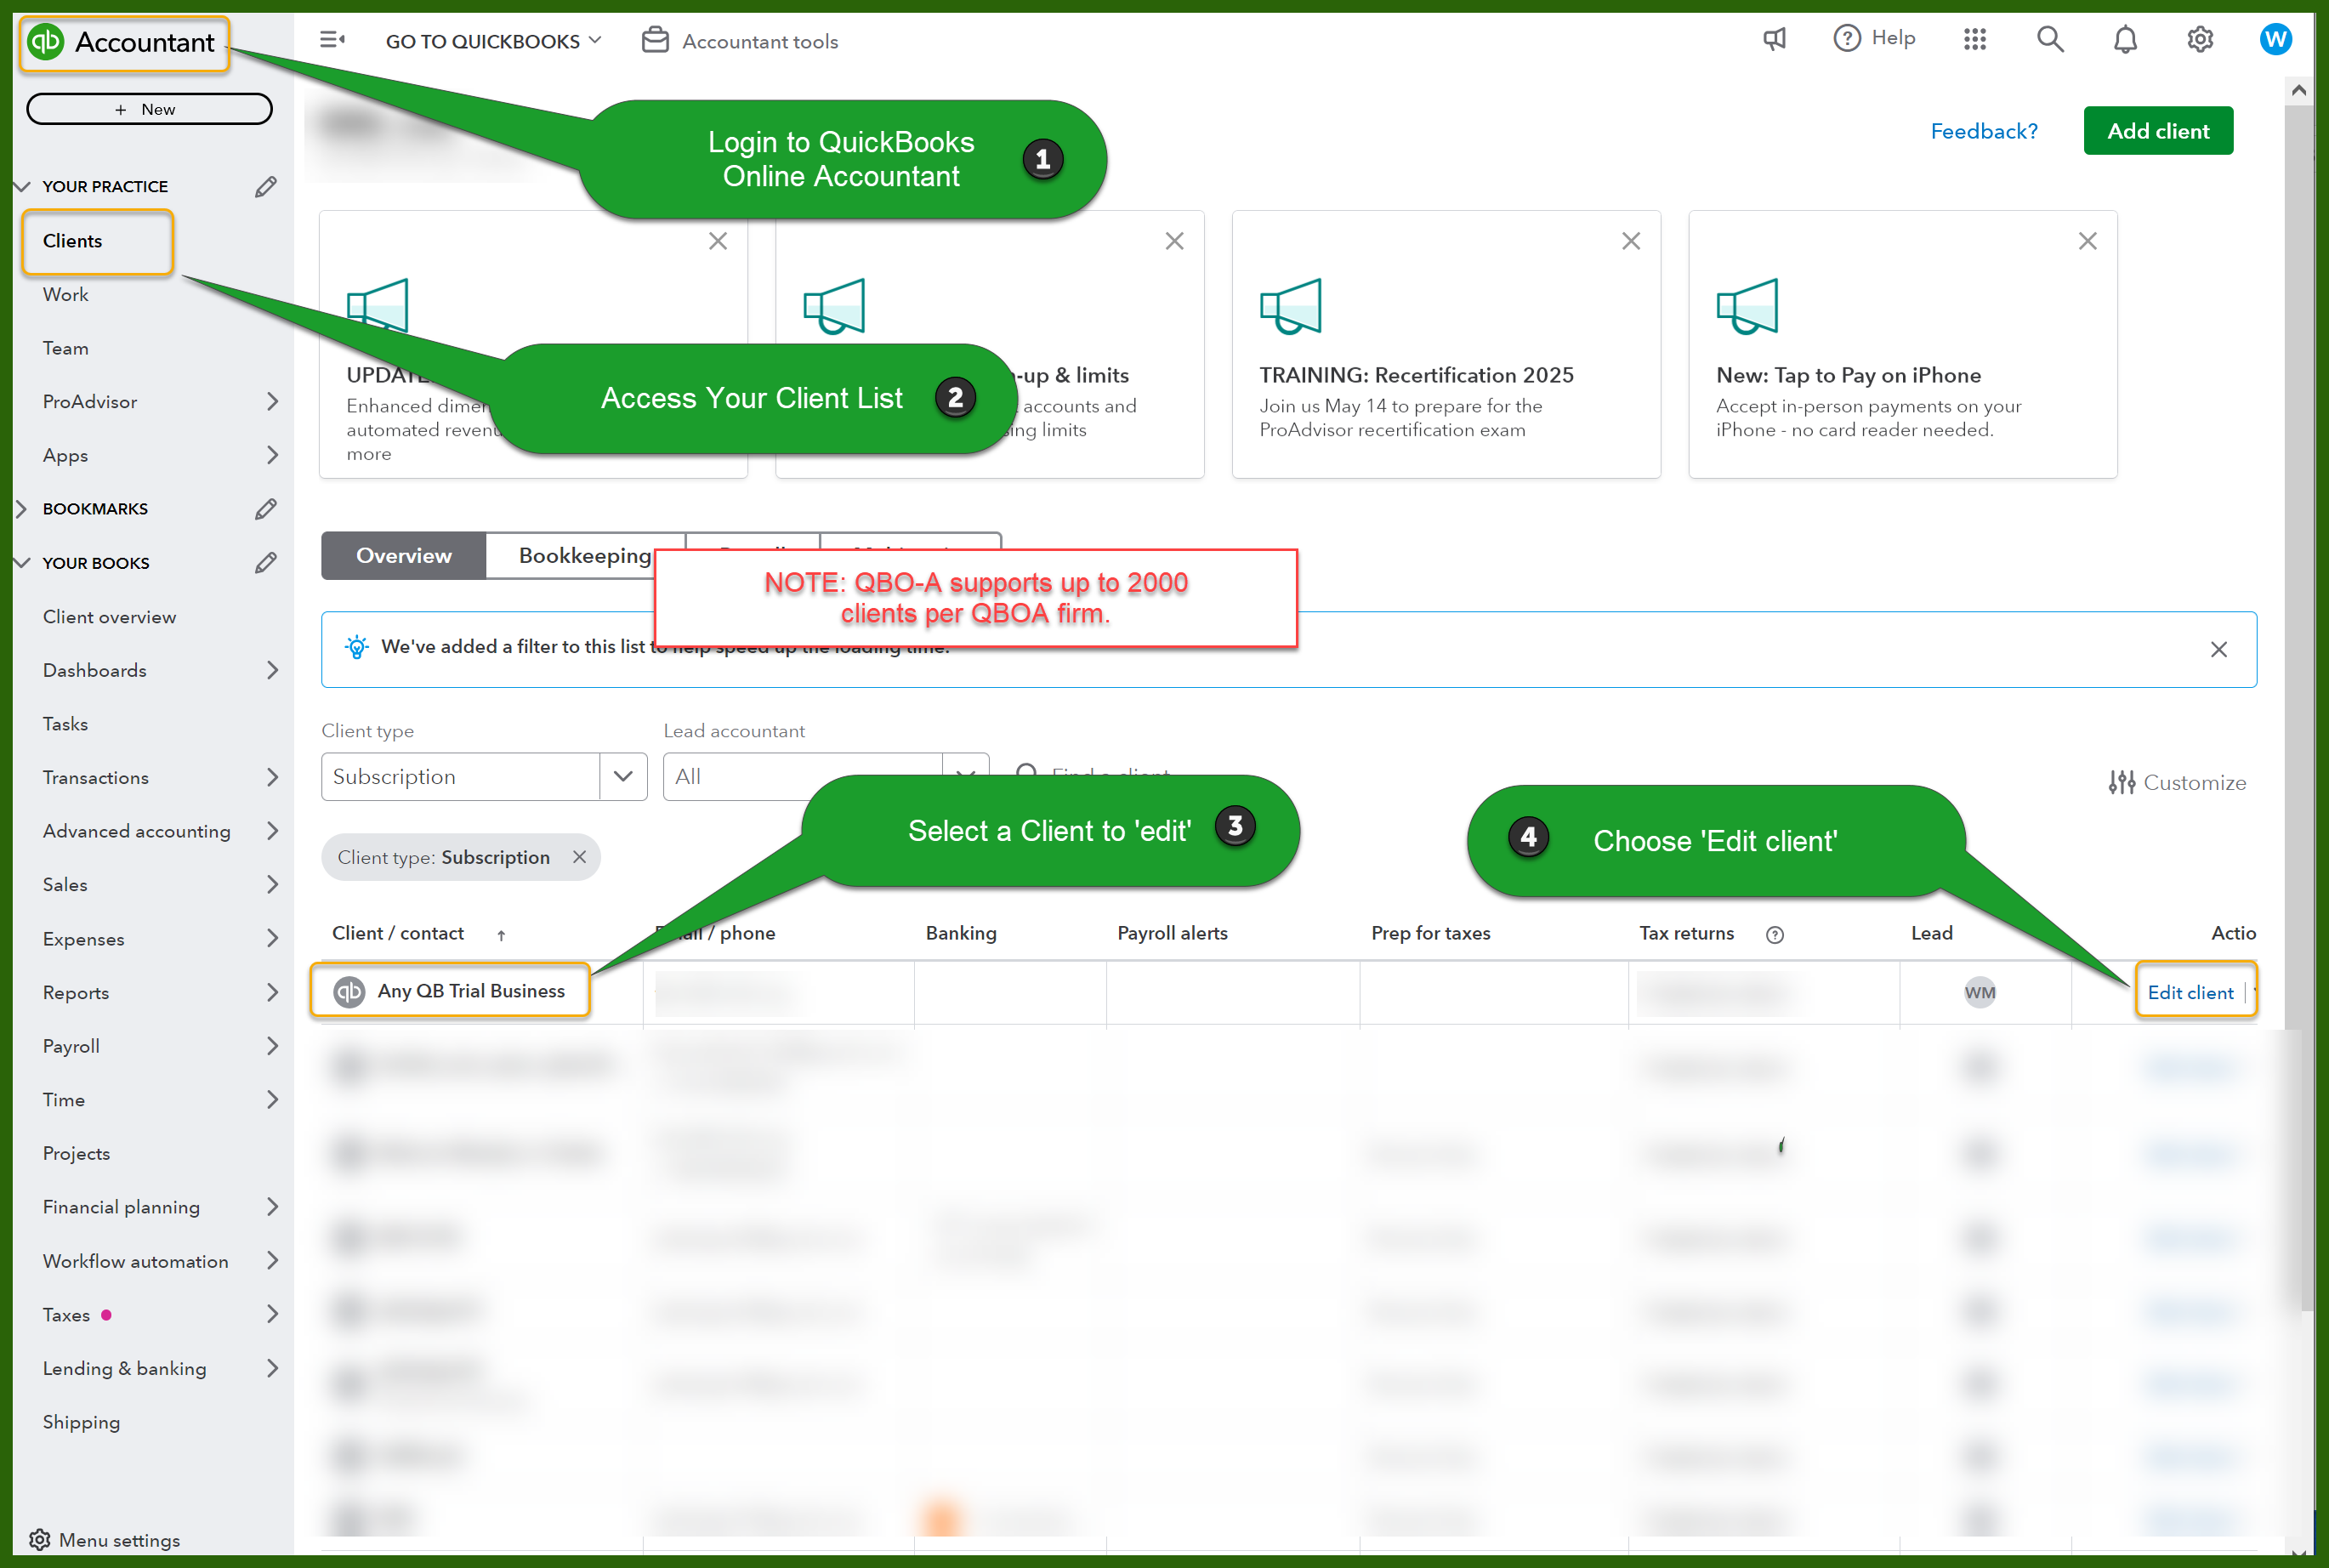Click the Help label in header
This screenshot has width=2329, height=1568.
(x=1893, y=38)
